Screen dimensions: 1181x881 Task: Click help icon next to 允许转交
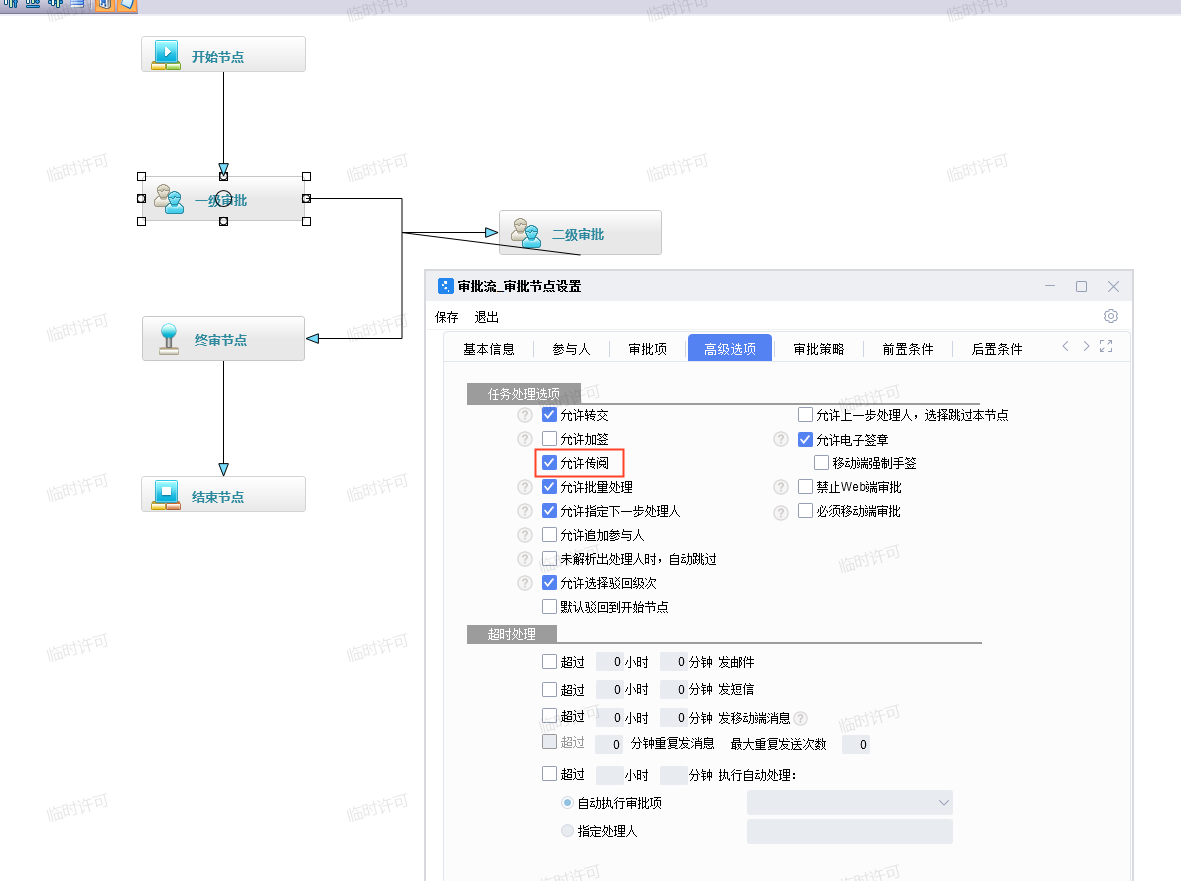tap(525, 416)
